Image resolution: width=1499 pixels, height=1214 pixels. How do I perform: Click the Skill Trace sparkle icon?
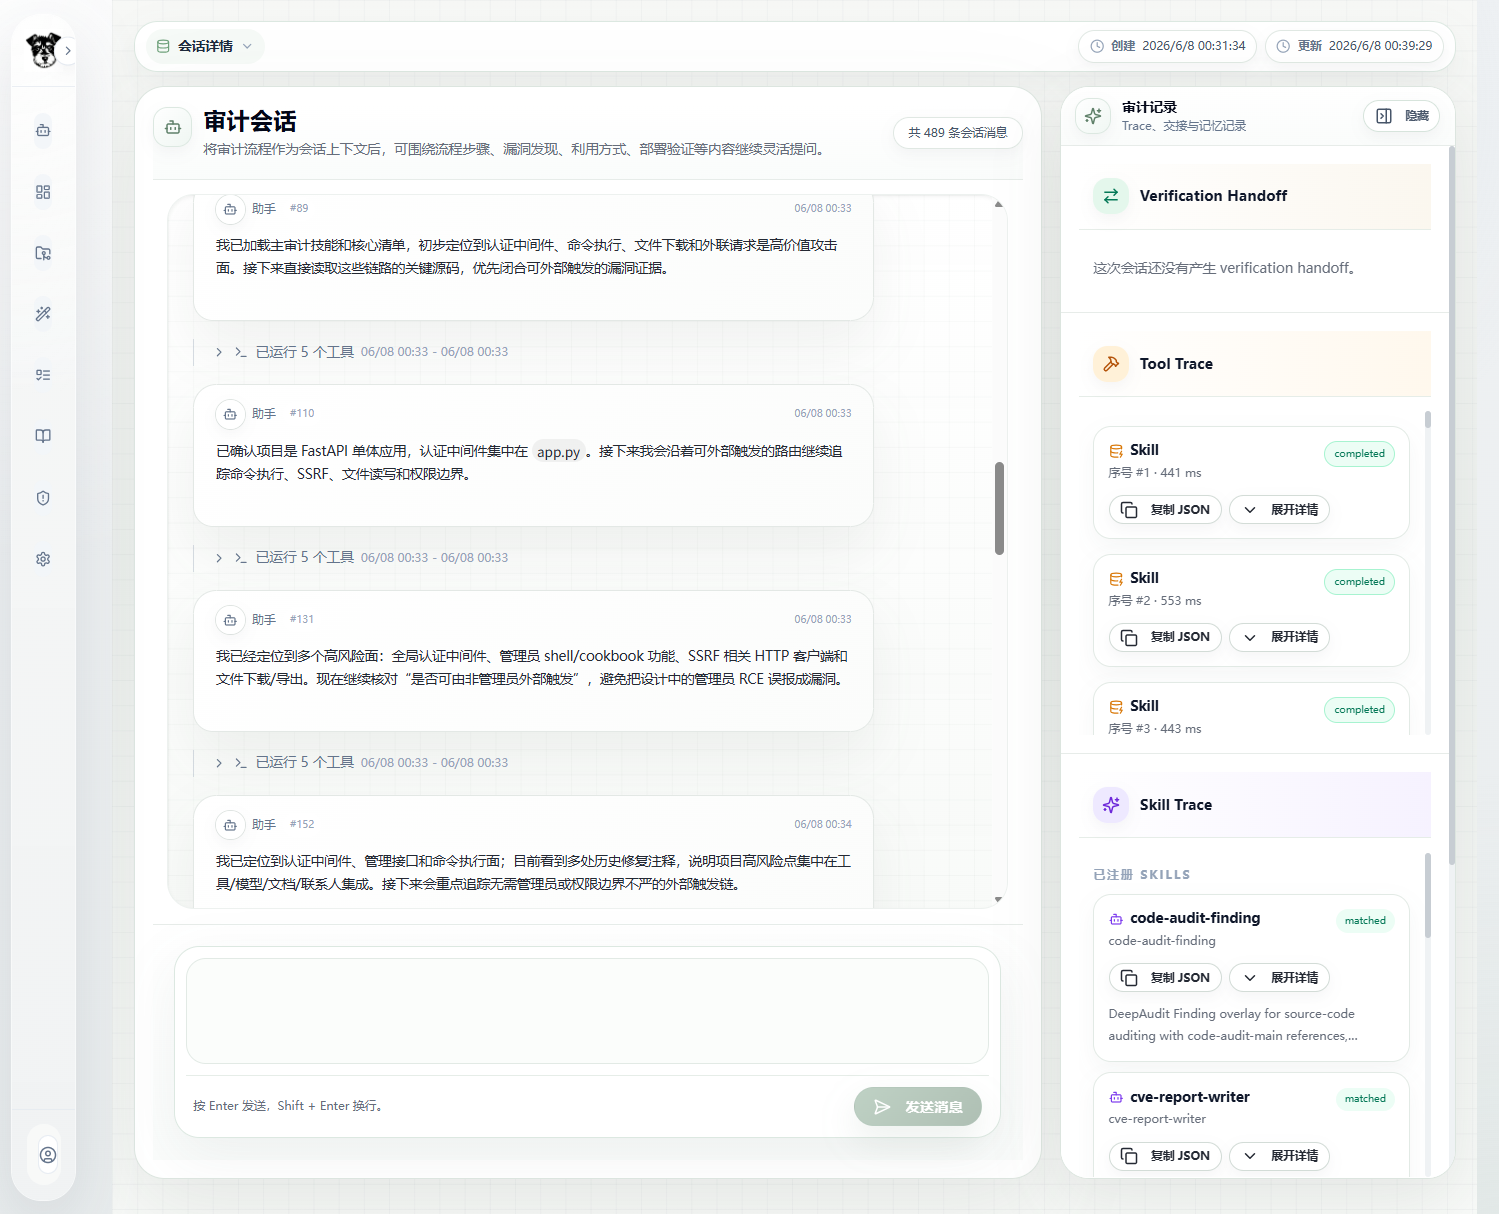(1111, 805)
